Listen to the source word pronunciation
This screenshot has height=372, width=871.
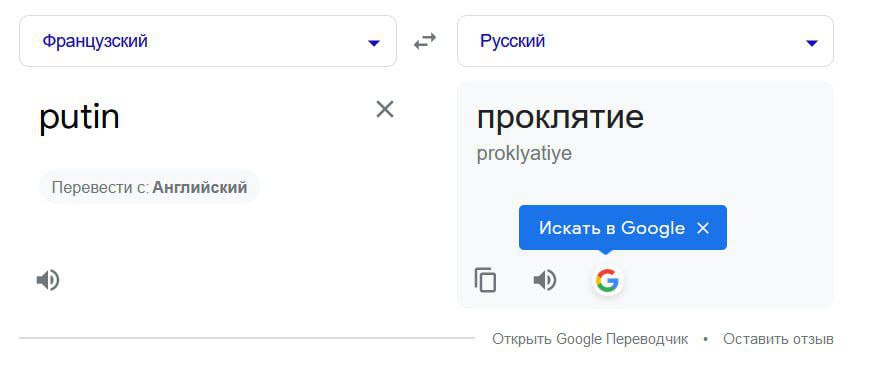click(x=48, y=280)
